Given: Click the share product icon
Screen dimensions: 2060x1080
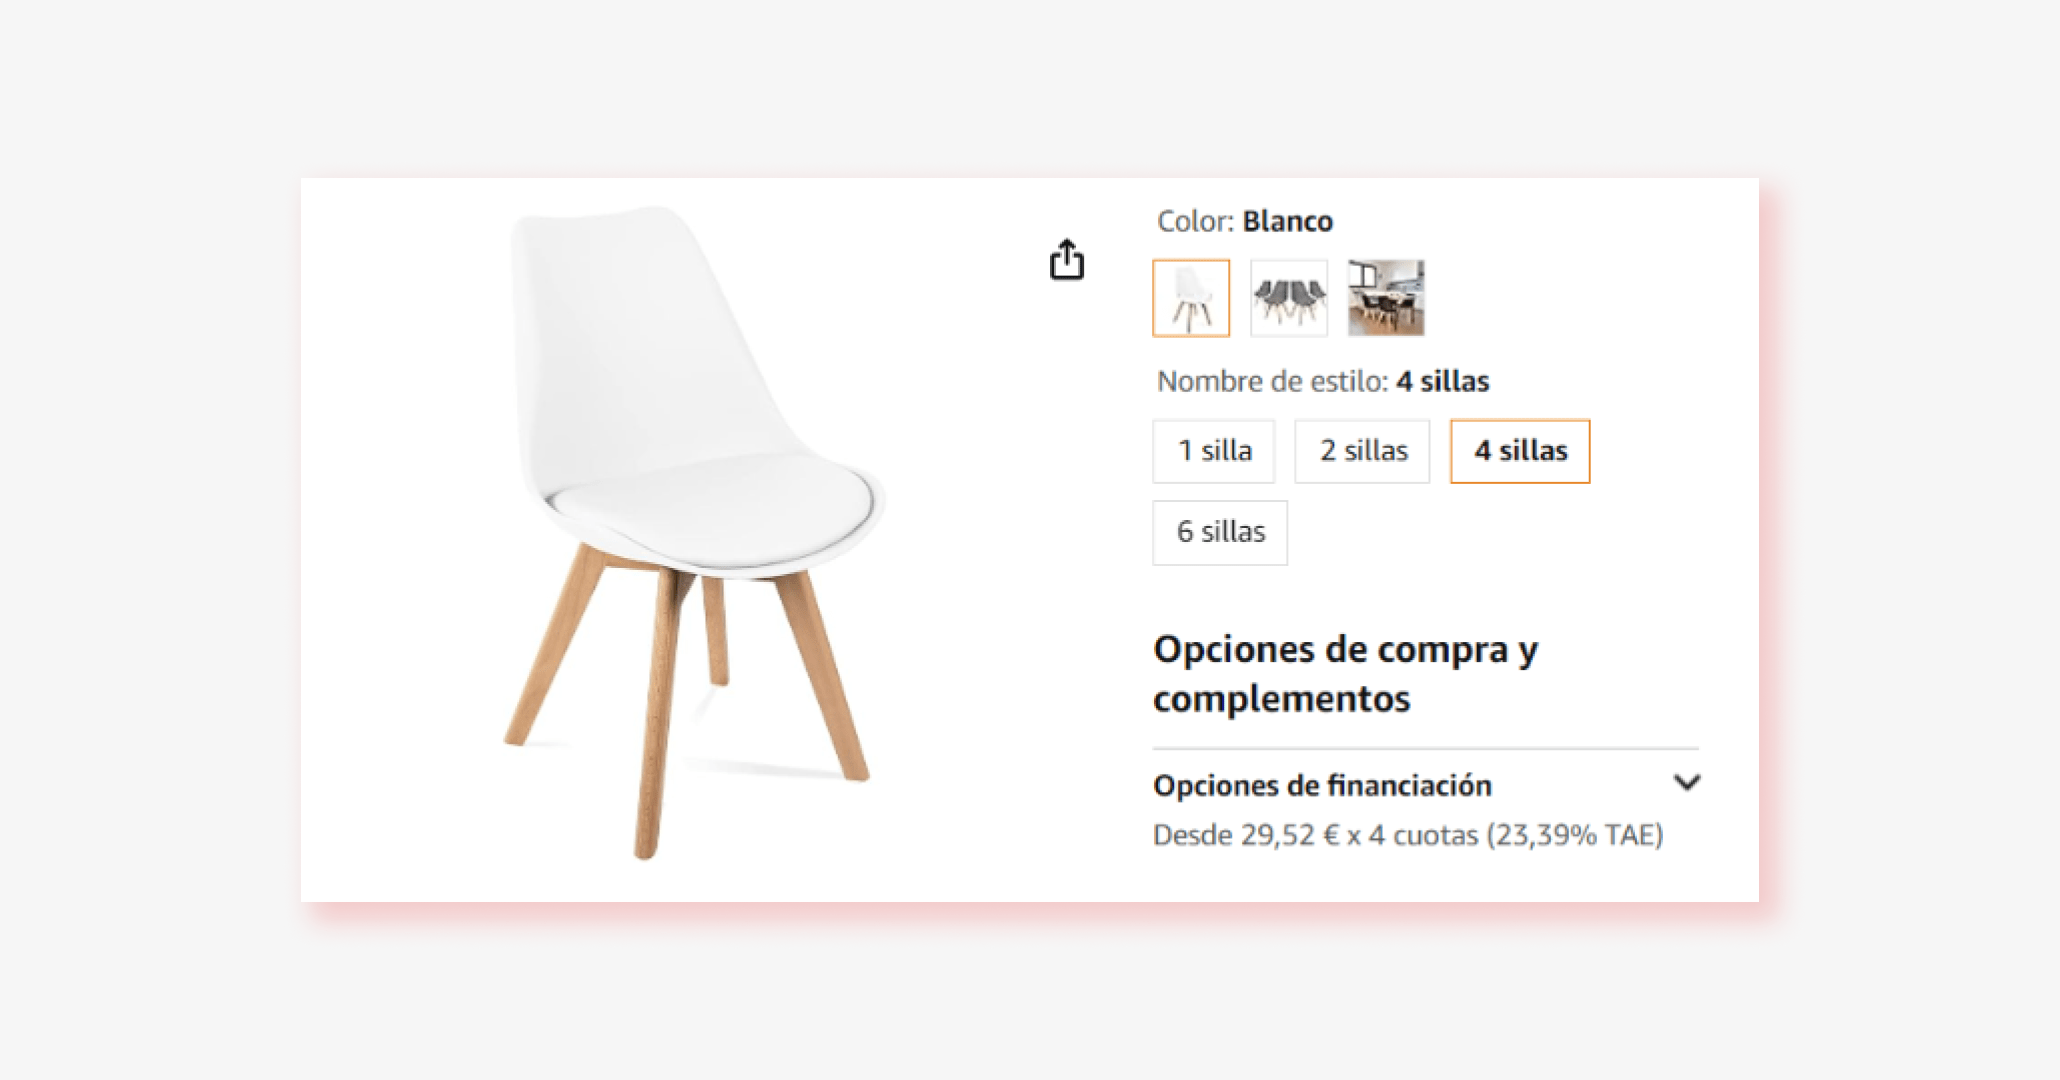Looking at the screenshot, I should 1069,258.
